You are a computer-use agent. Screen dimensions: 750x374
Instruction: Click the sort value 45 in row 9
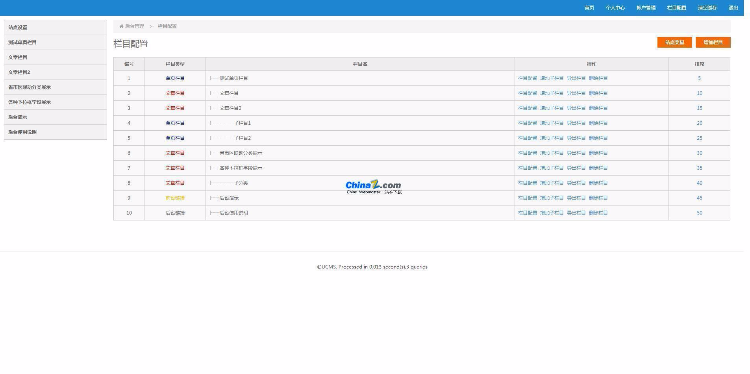pyautogui.click(x=699, y=198)
